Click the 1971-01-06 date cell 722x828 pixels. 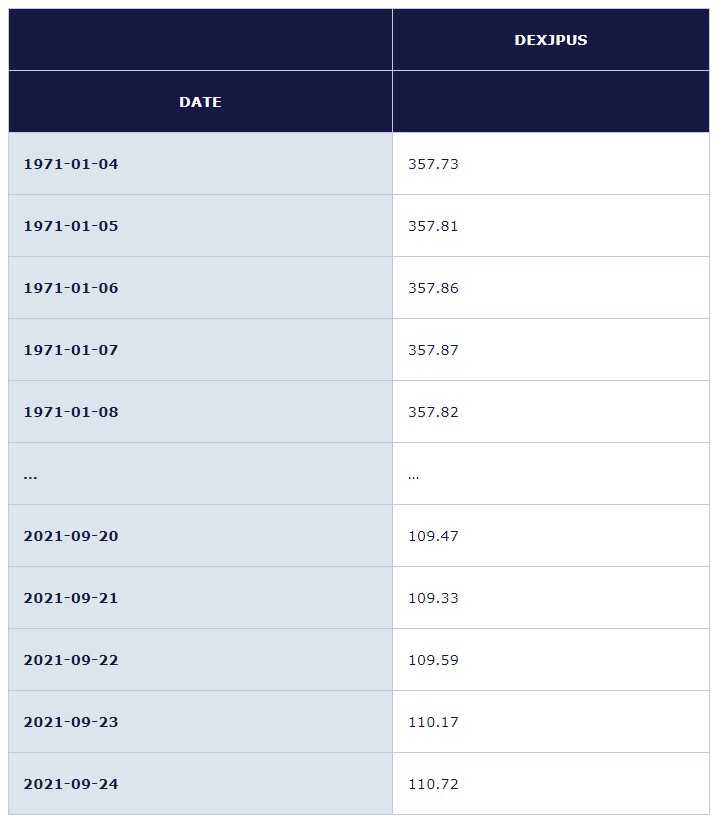(x=71, y=288)
